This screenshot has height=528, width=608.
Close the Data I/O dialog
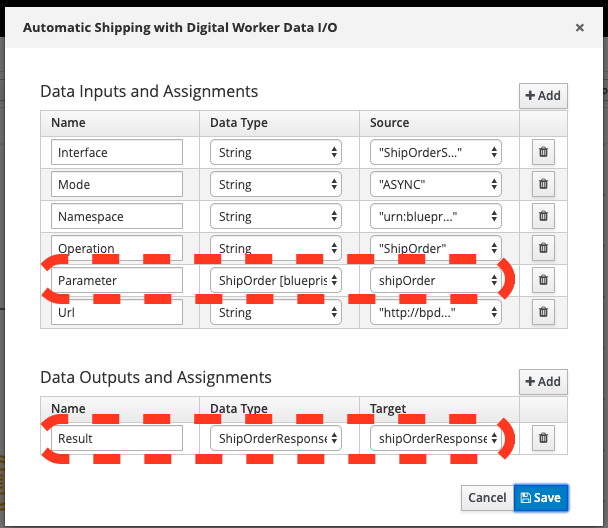[x=580, y=28]
